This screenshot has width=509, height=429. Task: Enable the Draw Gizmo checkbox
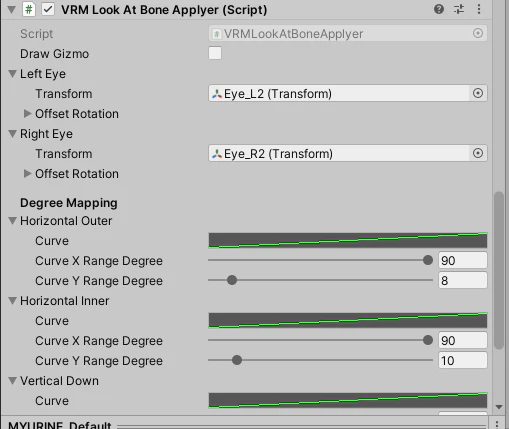(215, 53)
